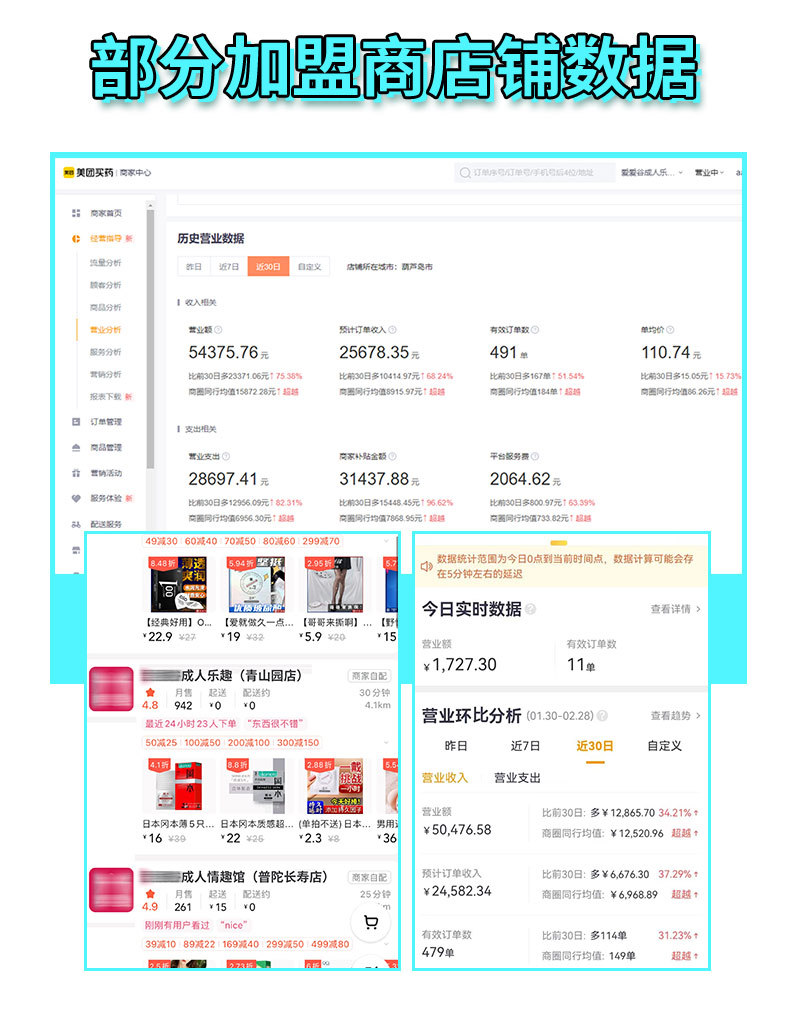This screenshot has width=790, height=1032.
Task: Open the 营业中 status dropdown
Action: pyautogui.click(x=709, y=172)
